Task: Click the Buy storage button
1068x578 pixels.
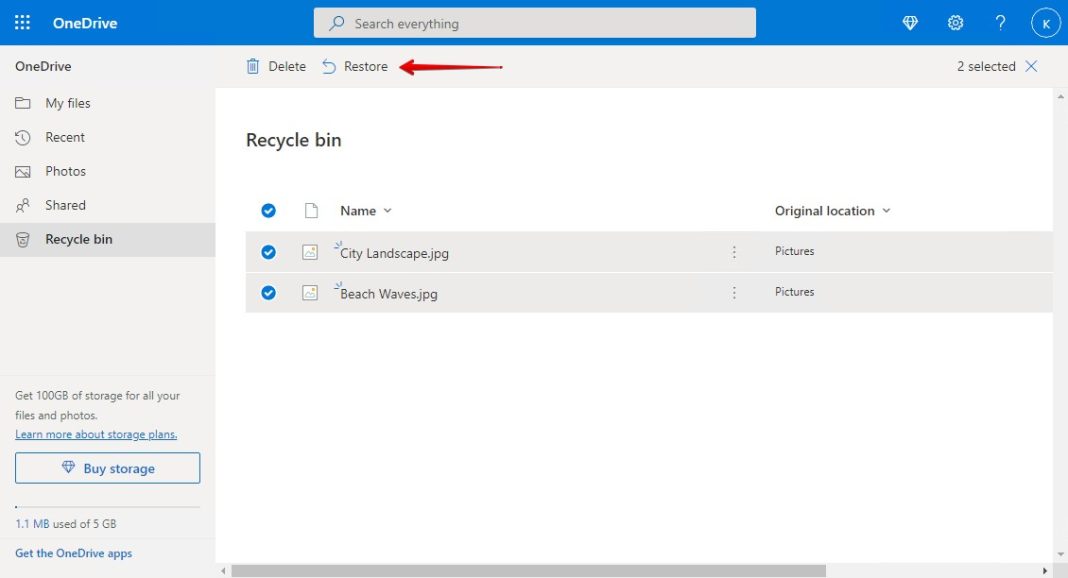Action: point(107,468)
